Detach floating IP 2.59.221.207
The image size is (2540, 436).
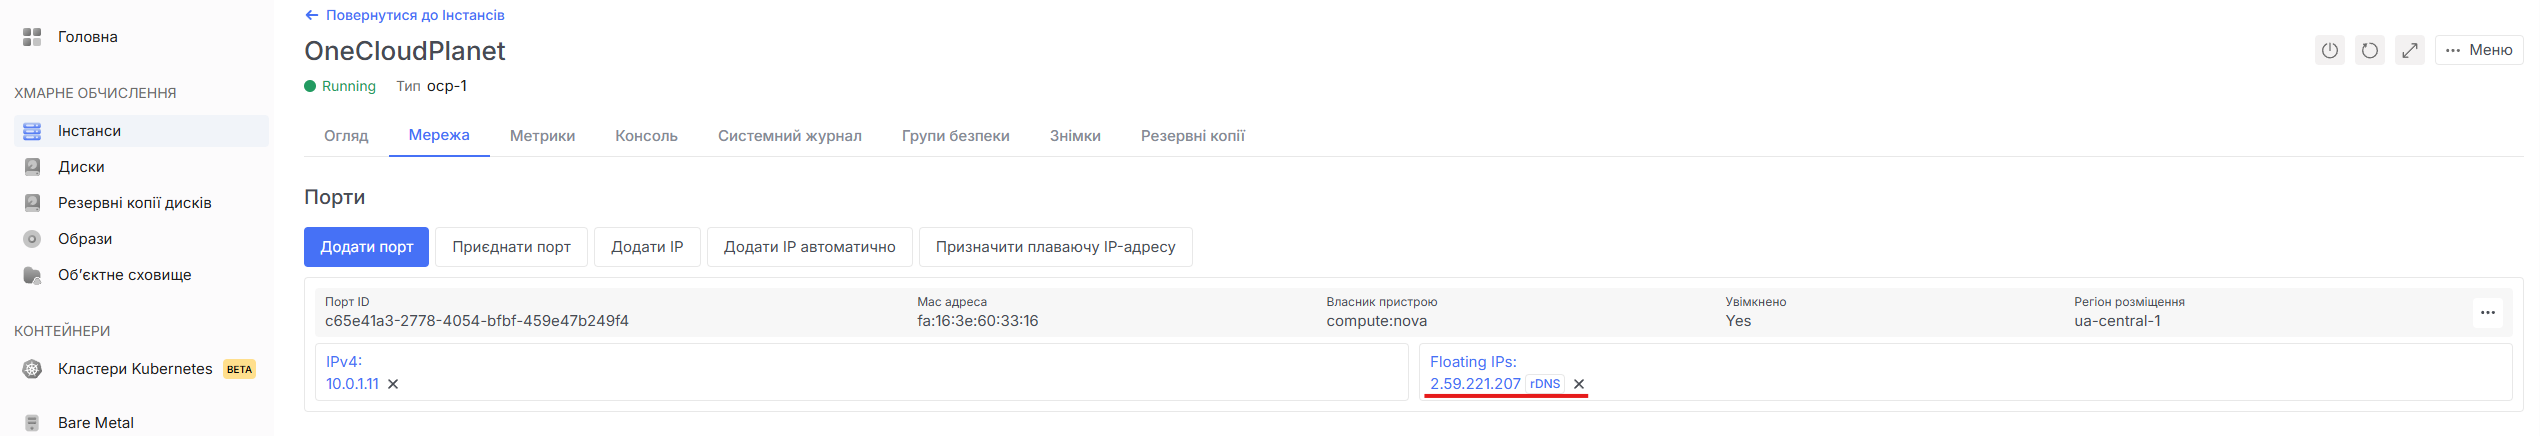[x=1579, y=384]
